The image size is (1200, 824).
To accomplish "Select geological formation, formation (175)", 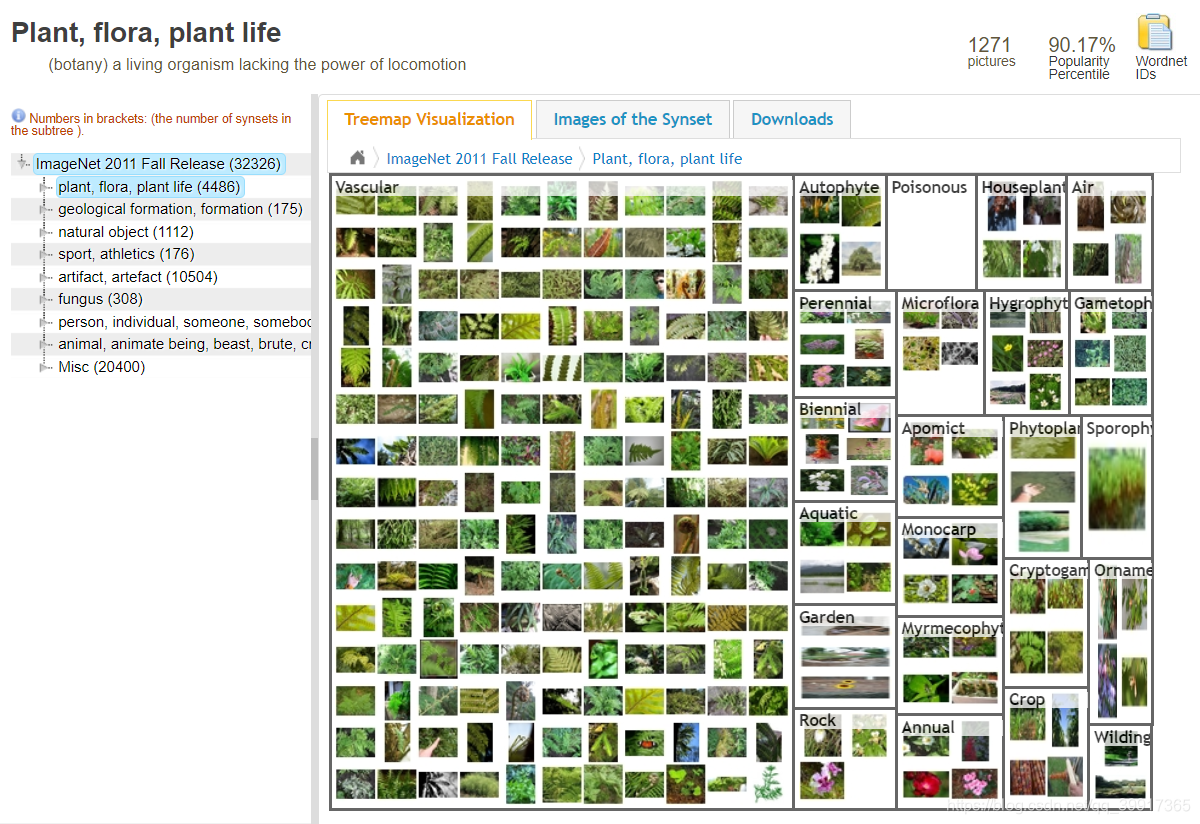I will 180,209.
